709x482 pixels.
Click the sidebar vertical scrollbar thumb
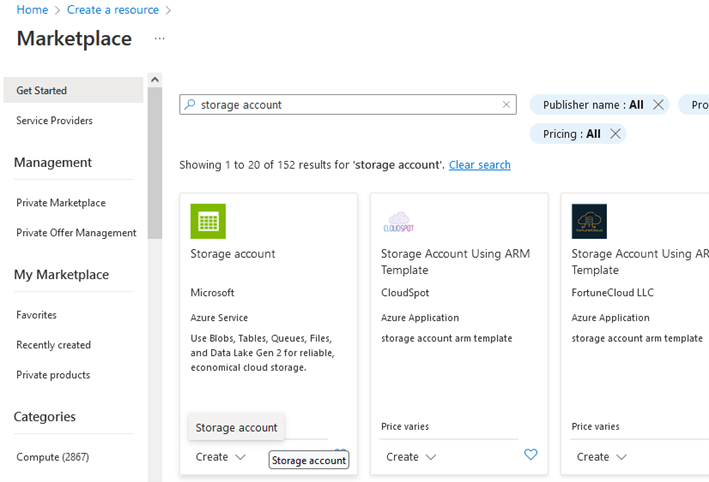[155, 163]
